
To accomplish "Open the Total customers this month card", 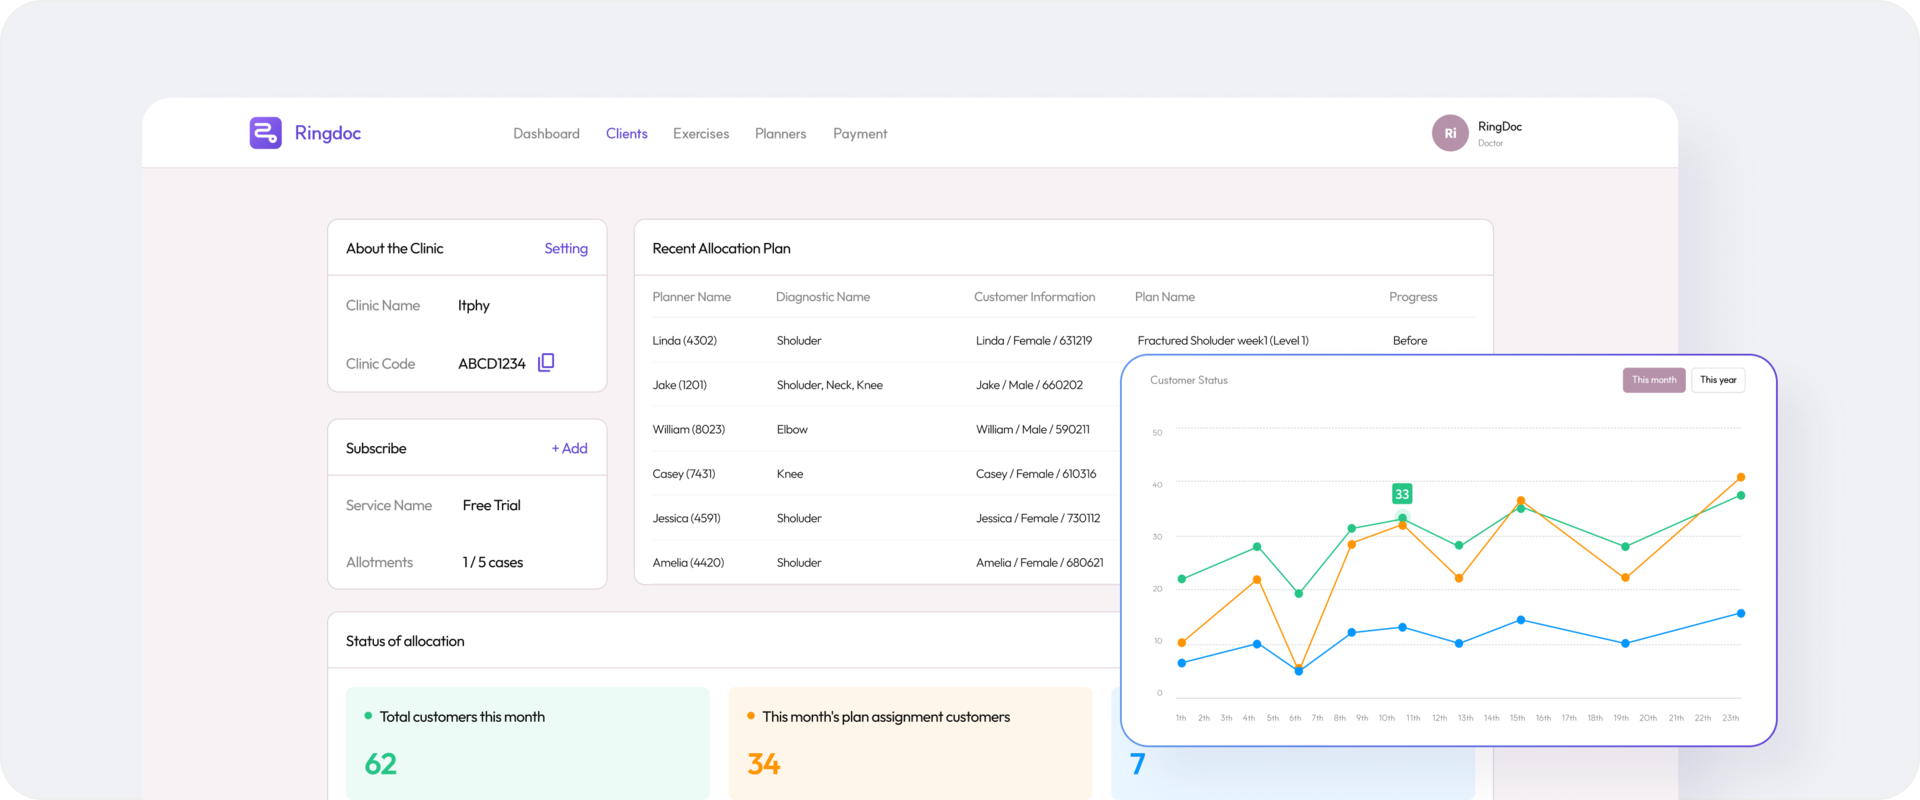I will (x=528, y=743).
